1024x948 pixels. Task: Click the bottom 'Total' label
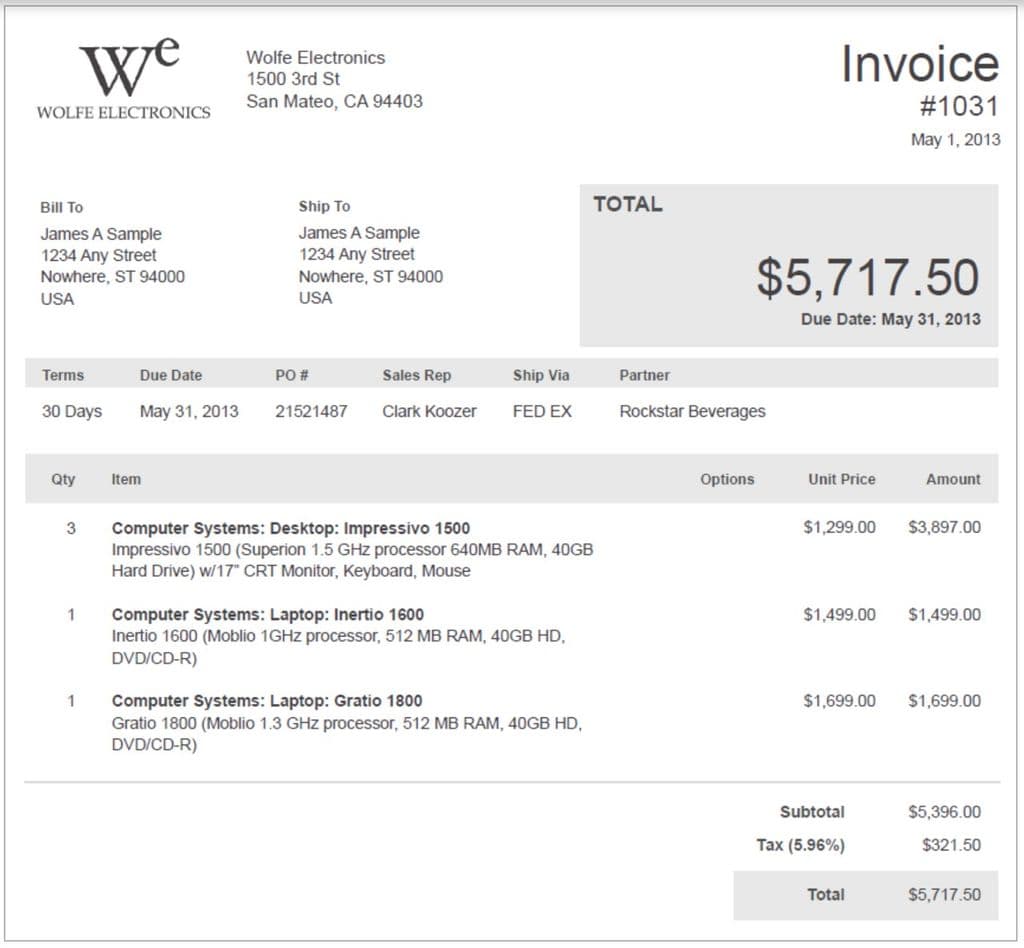coord(825,895)
